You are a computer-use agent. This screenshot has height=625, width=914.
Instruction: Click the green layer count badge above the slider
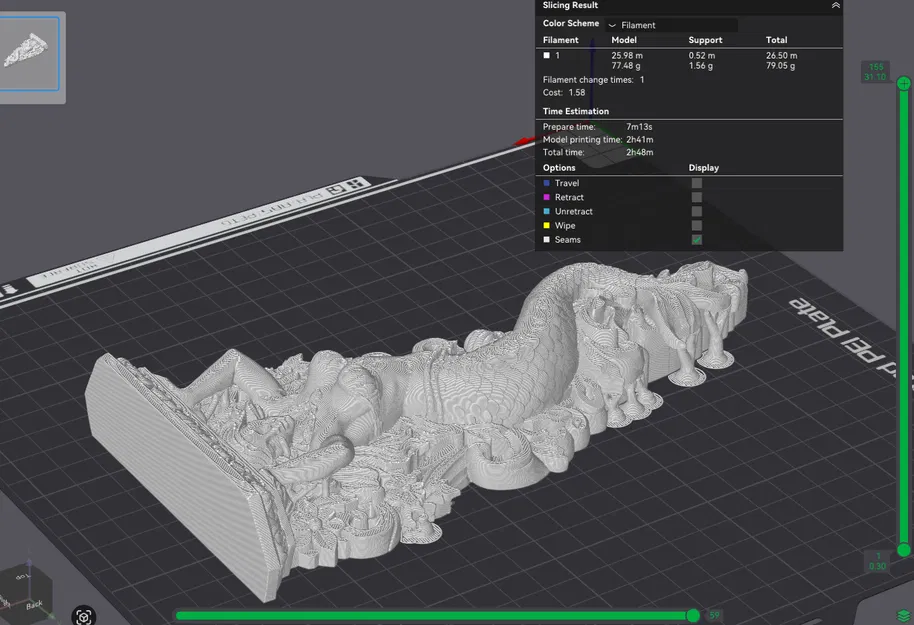click(x=874, y=73)
